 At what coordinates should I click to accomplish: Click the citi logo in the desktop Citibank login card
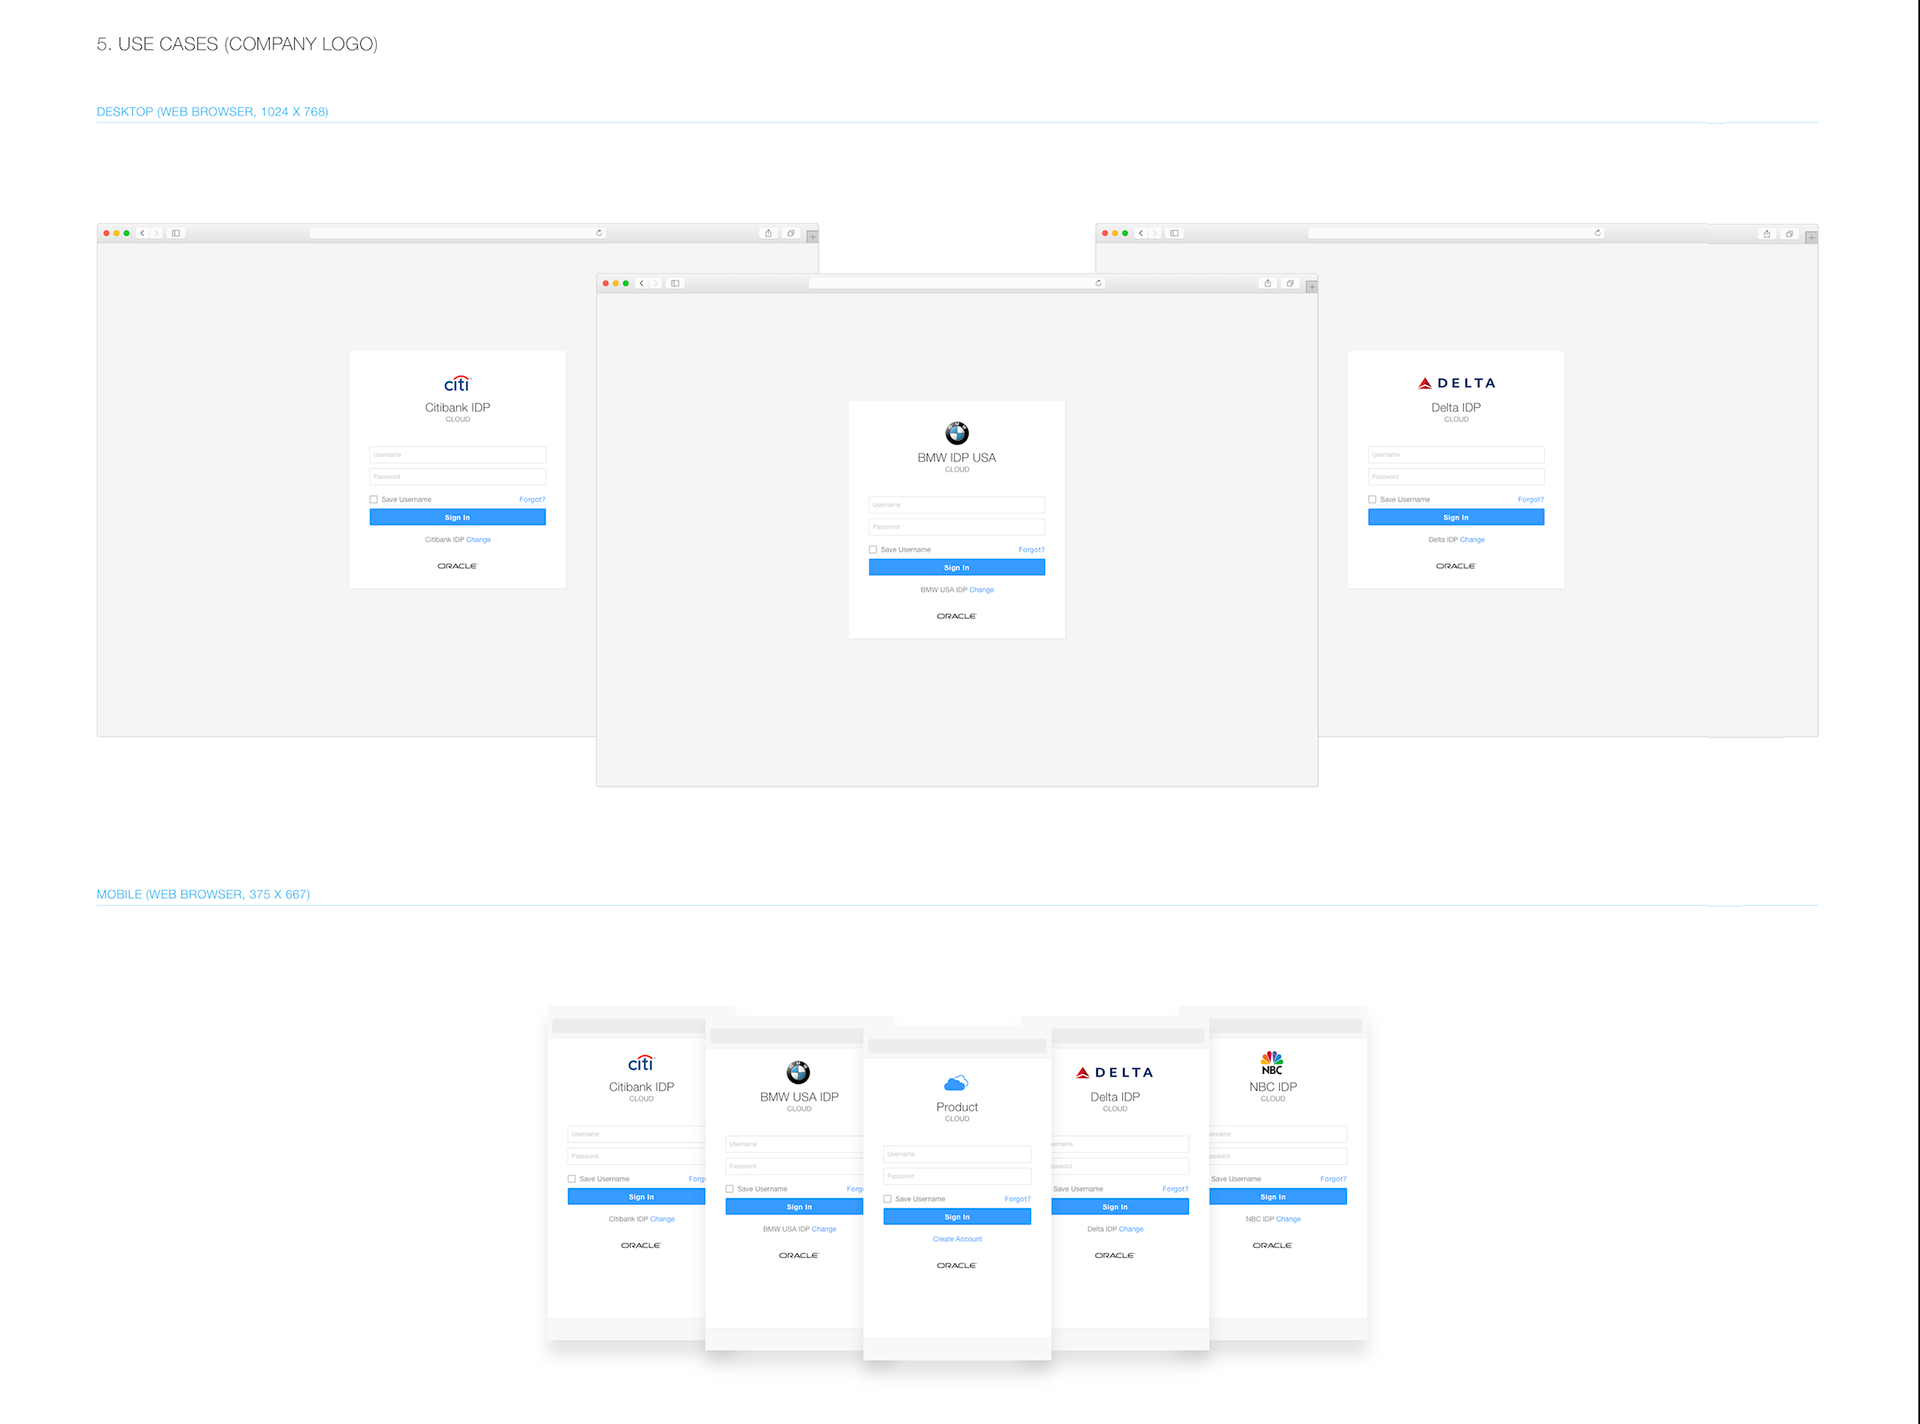[457, 384]
